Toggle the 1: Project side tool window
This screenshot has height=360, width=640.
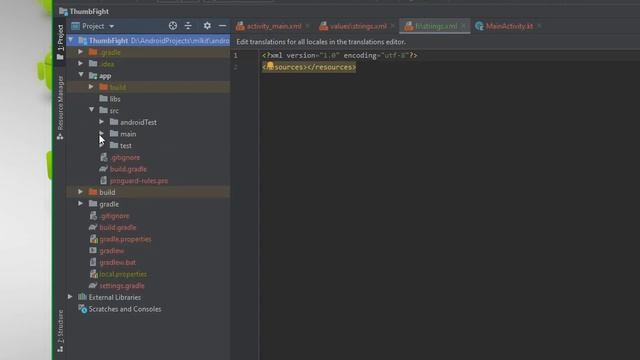pyautogui.click(x=60, y=42)
